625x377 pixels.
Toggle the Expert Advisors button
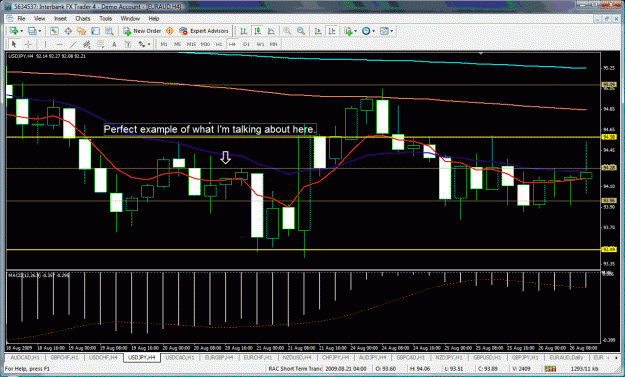tap(204, 31)
